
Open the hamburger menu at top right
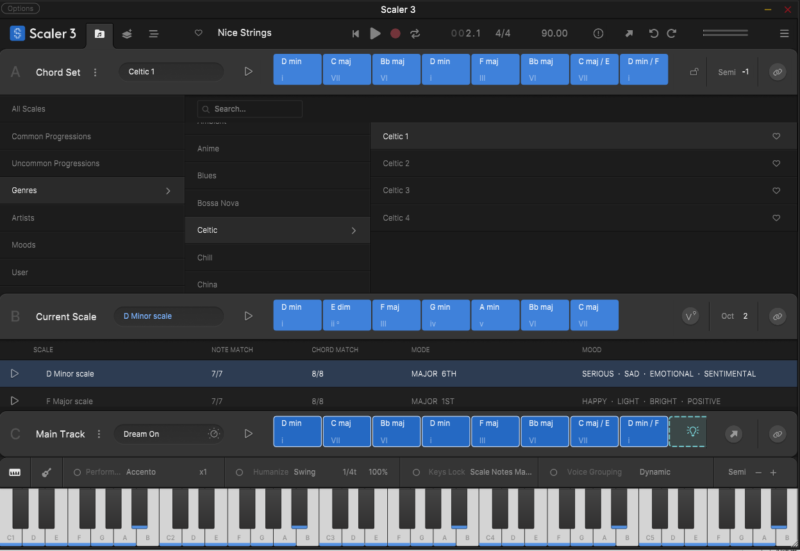click(784, 34)
